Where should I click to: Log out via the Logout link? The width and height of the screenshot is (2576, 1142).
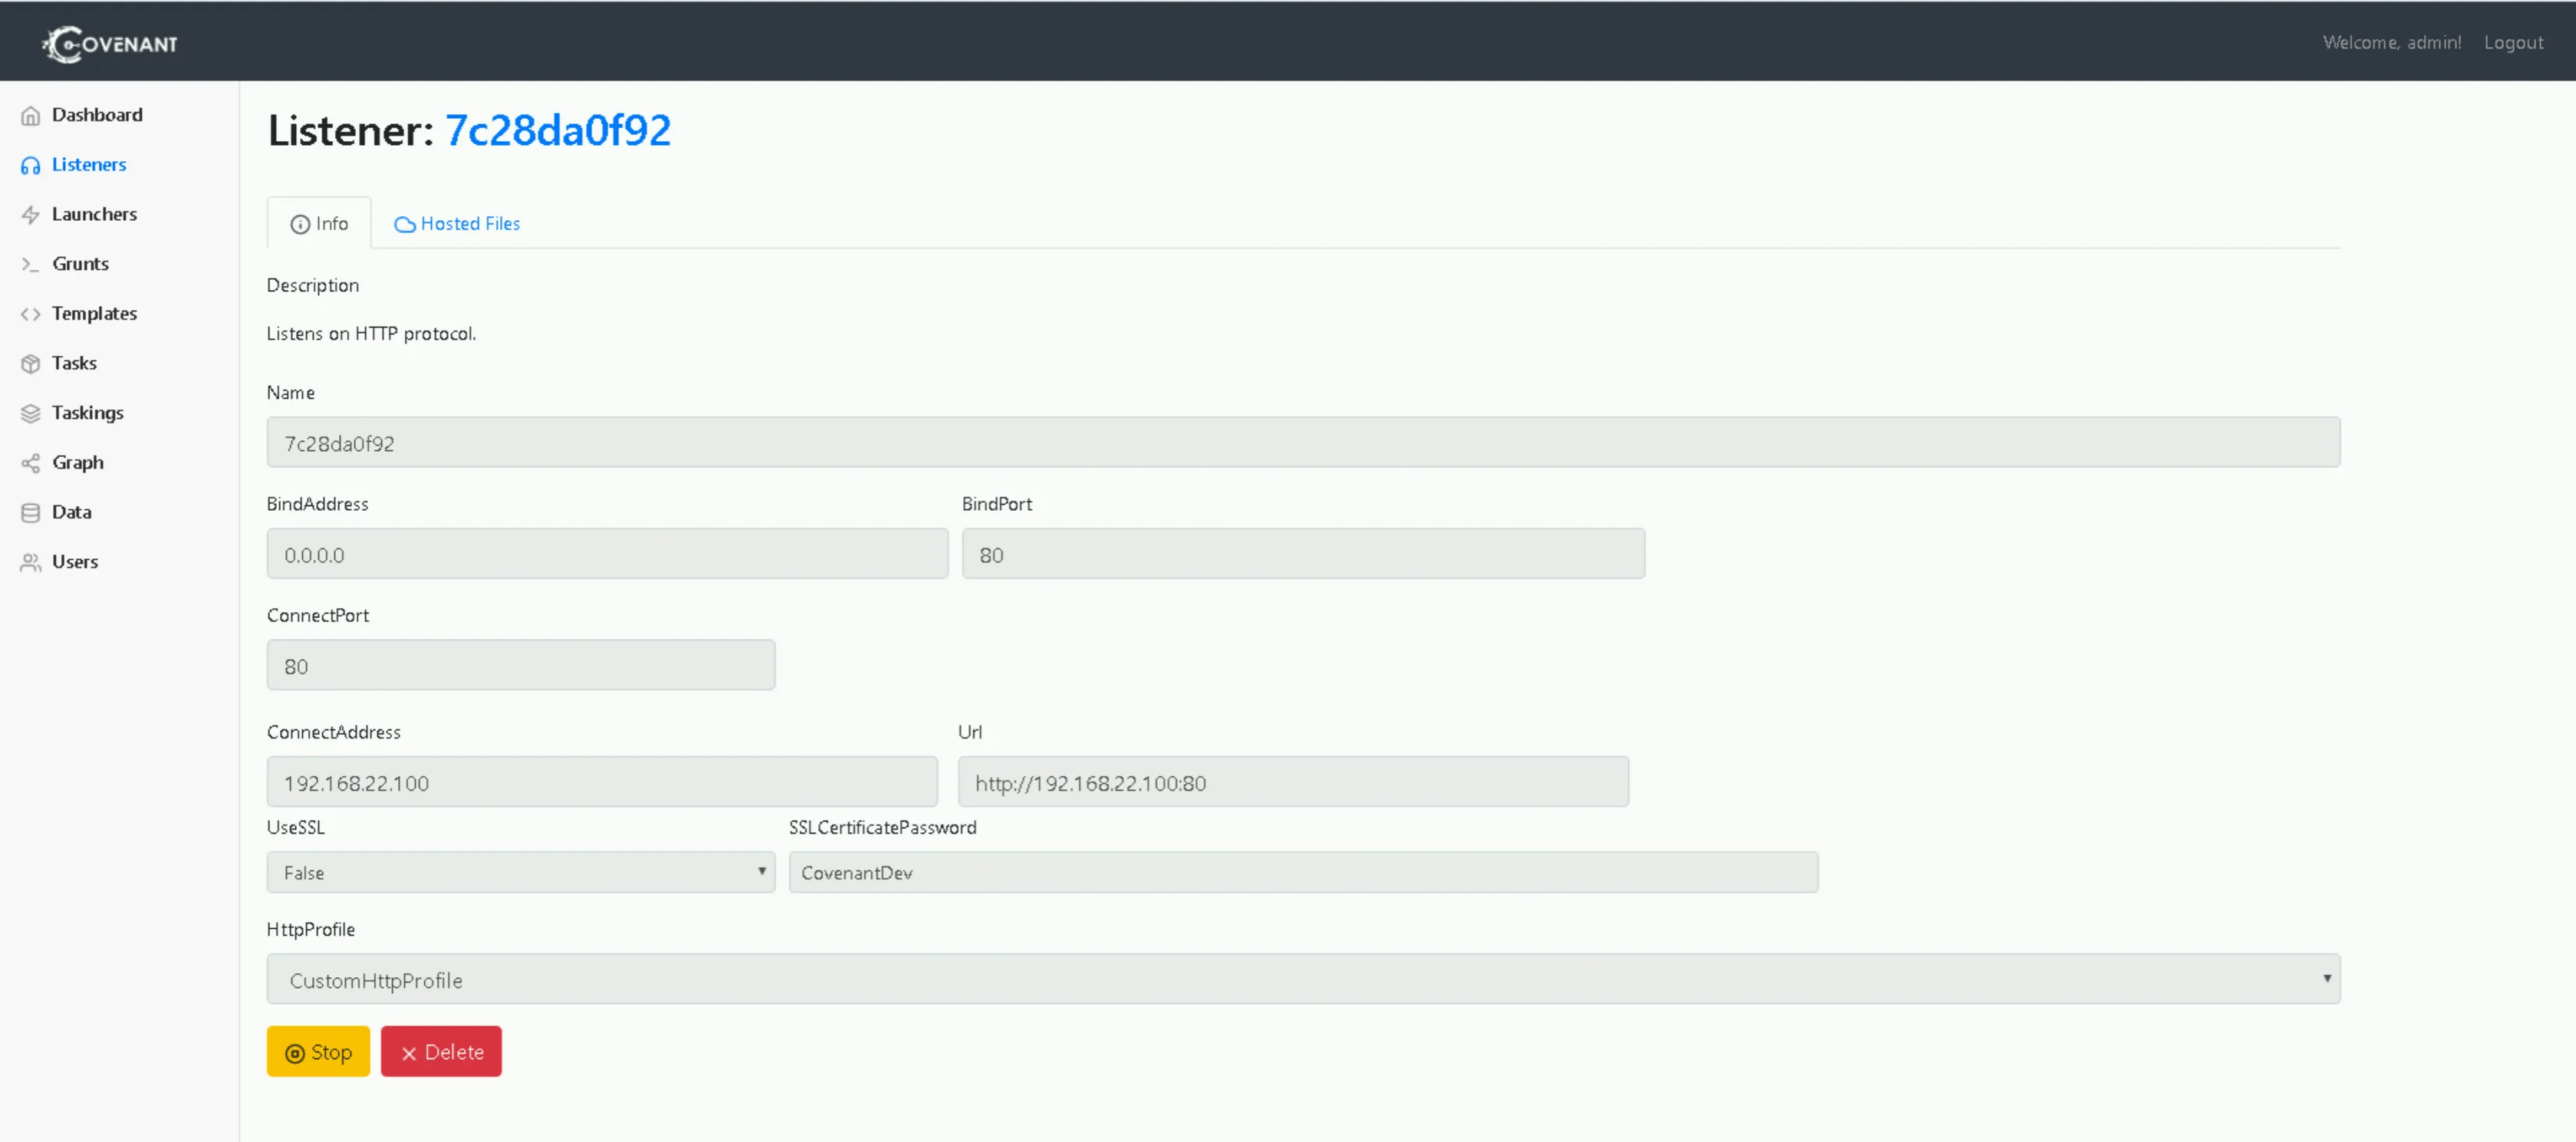pos(2513,42)
